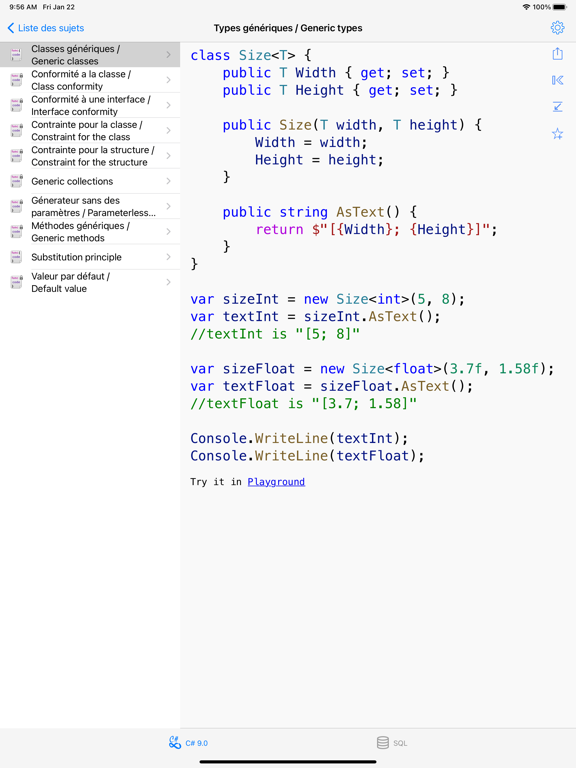Open the Constraint for the class chevron
This screenshot has height=768, width=576.
168,130
